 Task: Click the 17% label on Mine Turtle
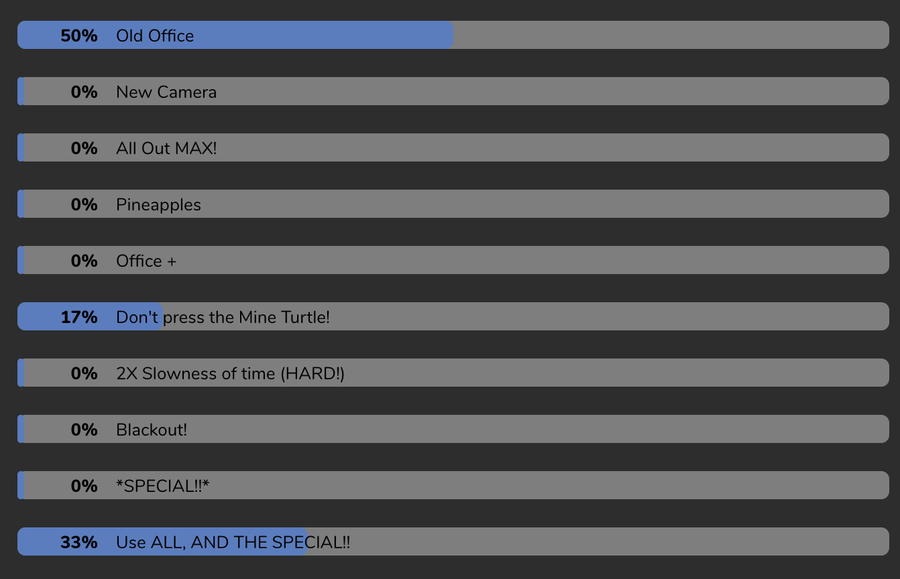[x=79, y=317]
